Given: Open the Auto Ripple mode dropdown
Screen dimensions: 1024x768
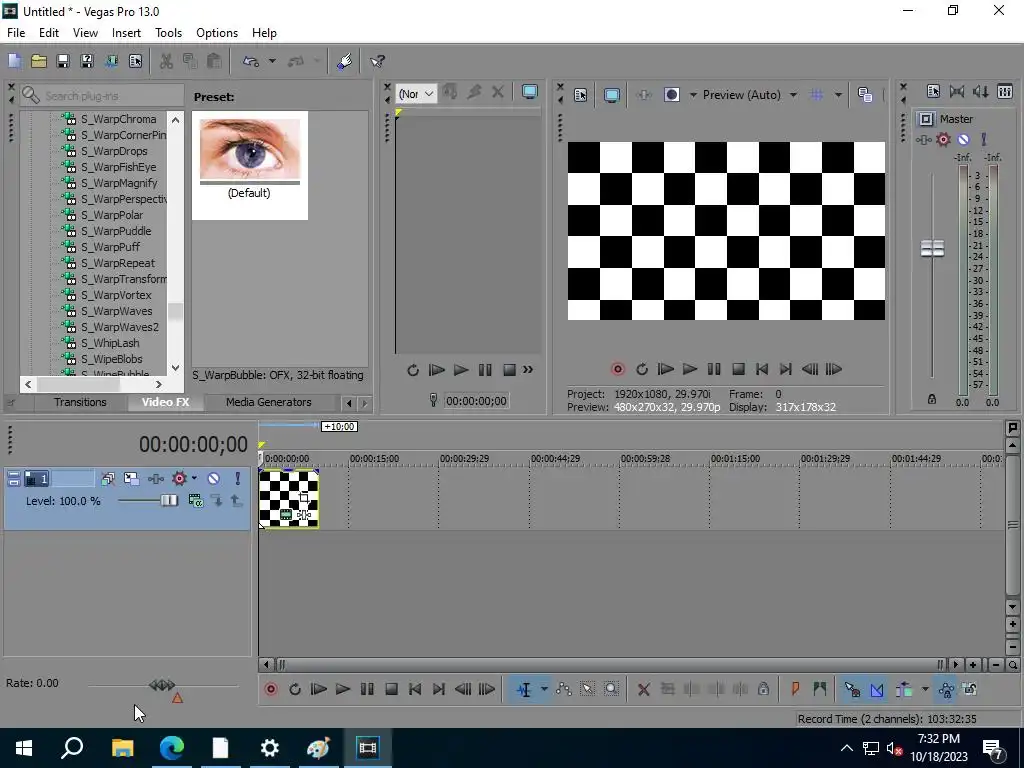Looking at the screenshot, I should [x=925, y=690].
